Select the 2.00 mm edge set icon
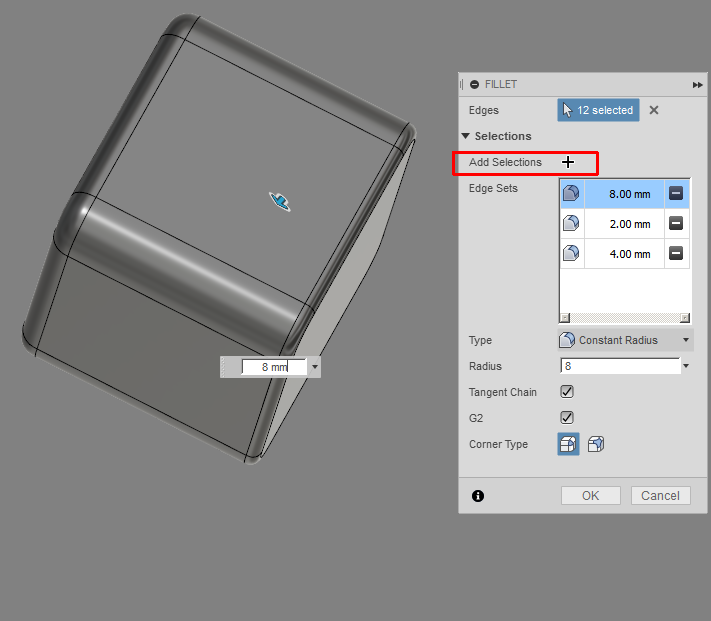This screenshot has height=621, width=711. 571,223
